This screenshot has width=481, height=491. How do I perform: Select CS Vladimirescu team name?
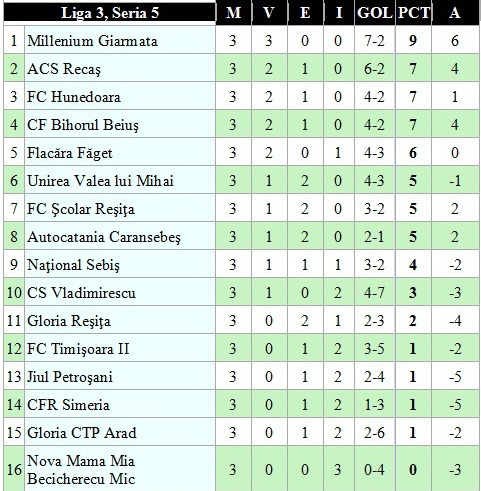coord(82,293)
